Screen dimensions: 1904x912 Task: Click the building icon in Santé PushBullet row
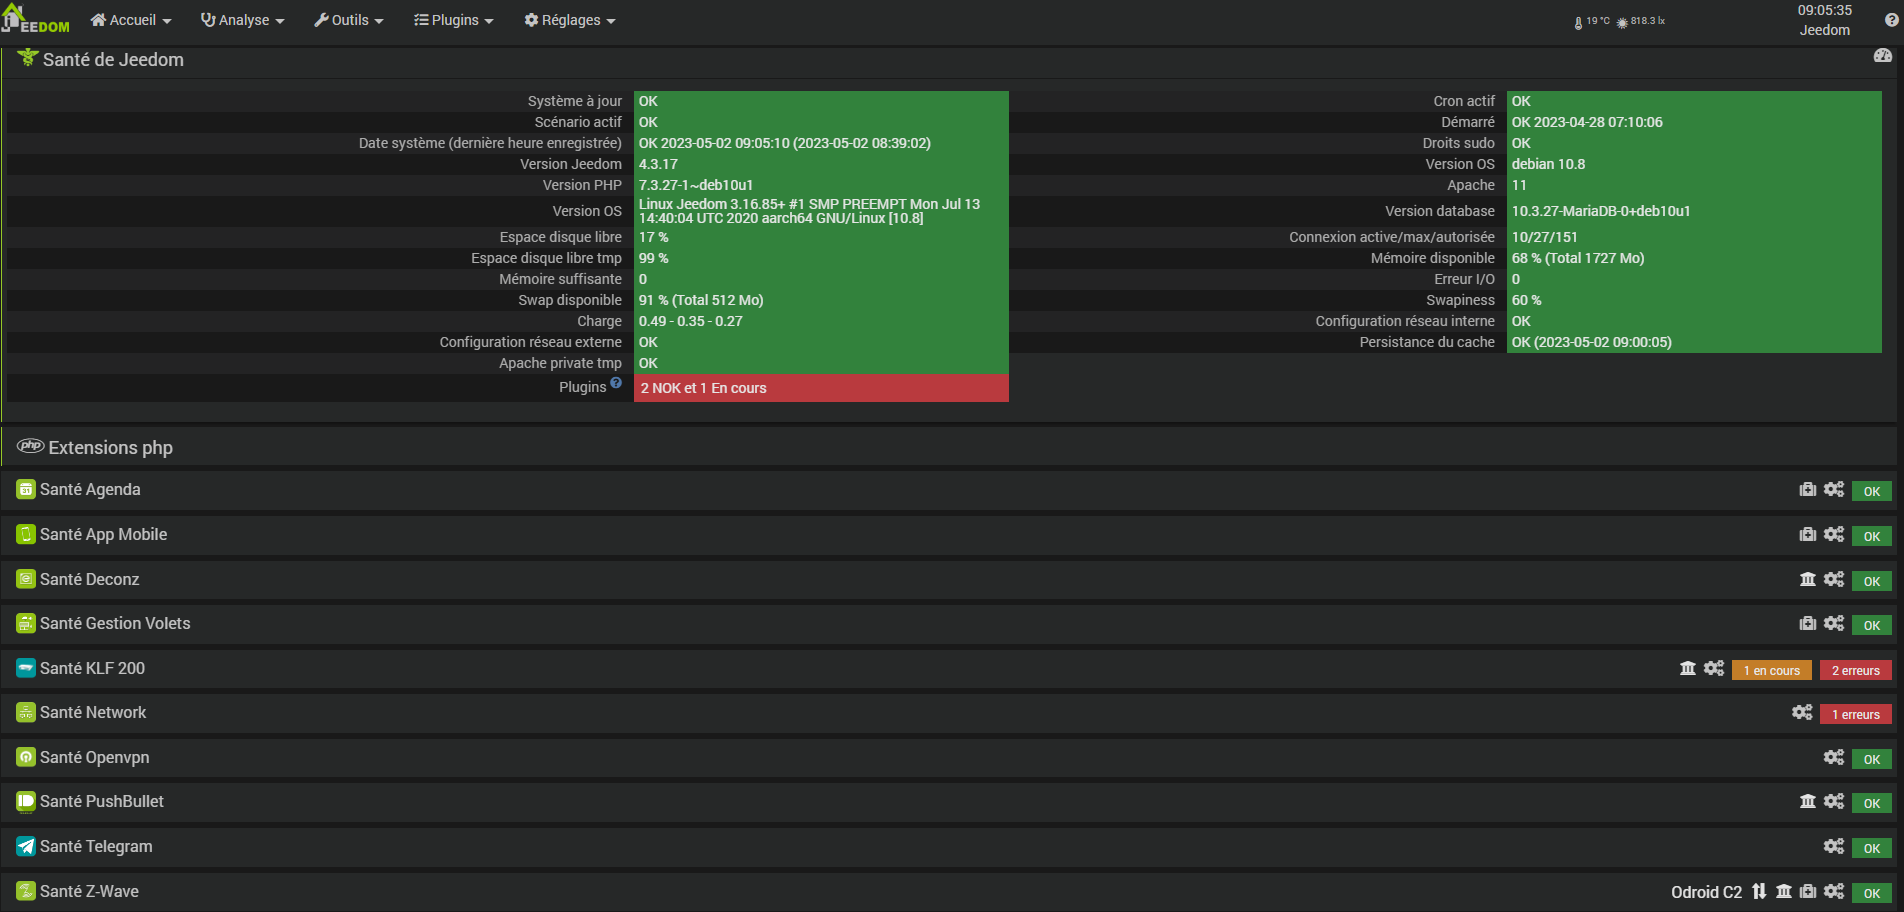pos(1808,801)
